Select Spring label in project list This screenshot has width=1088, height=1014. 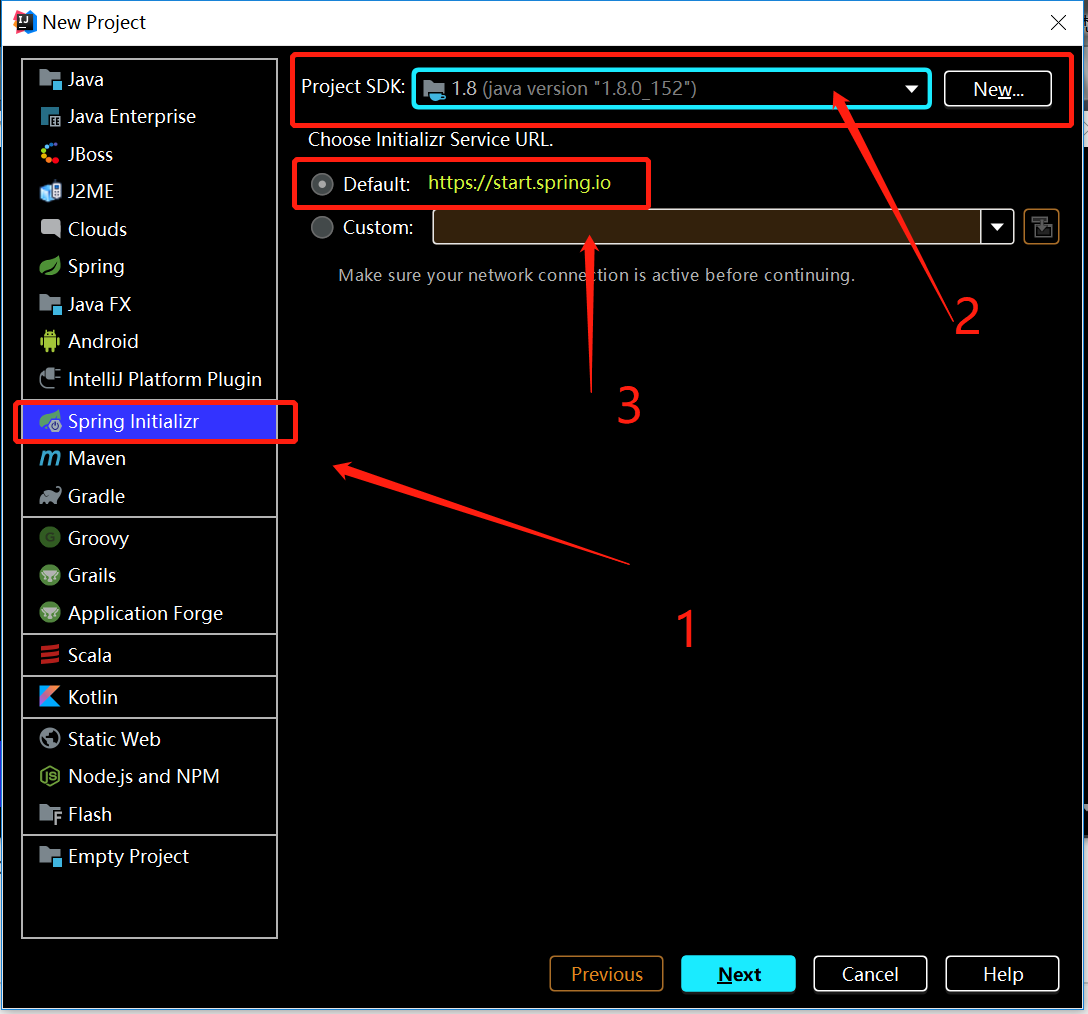(x=96, y=267)
